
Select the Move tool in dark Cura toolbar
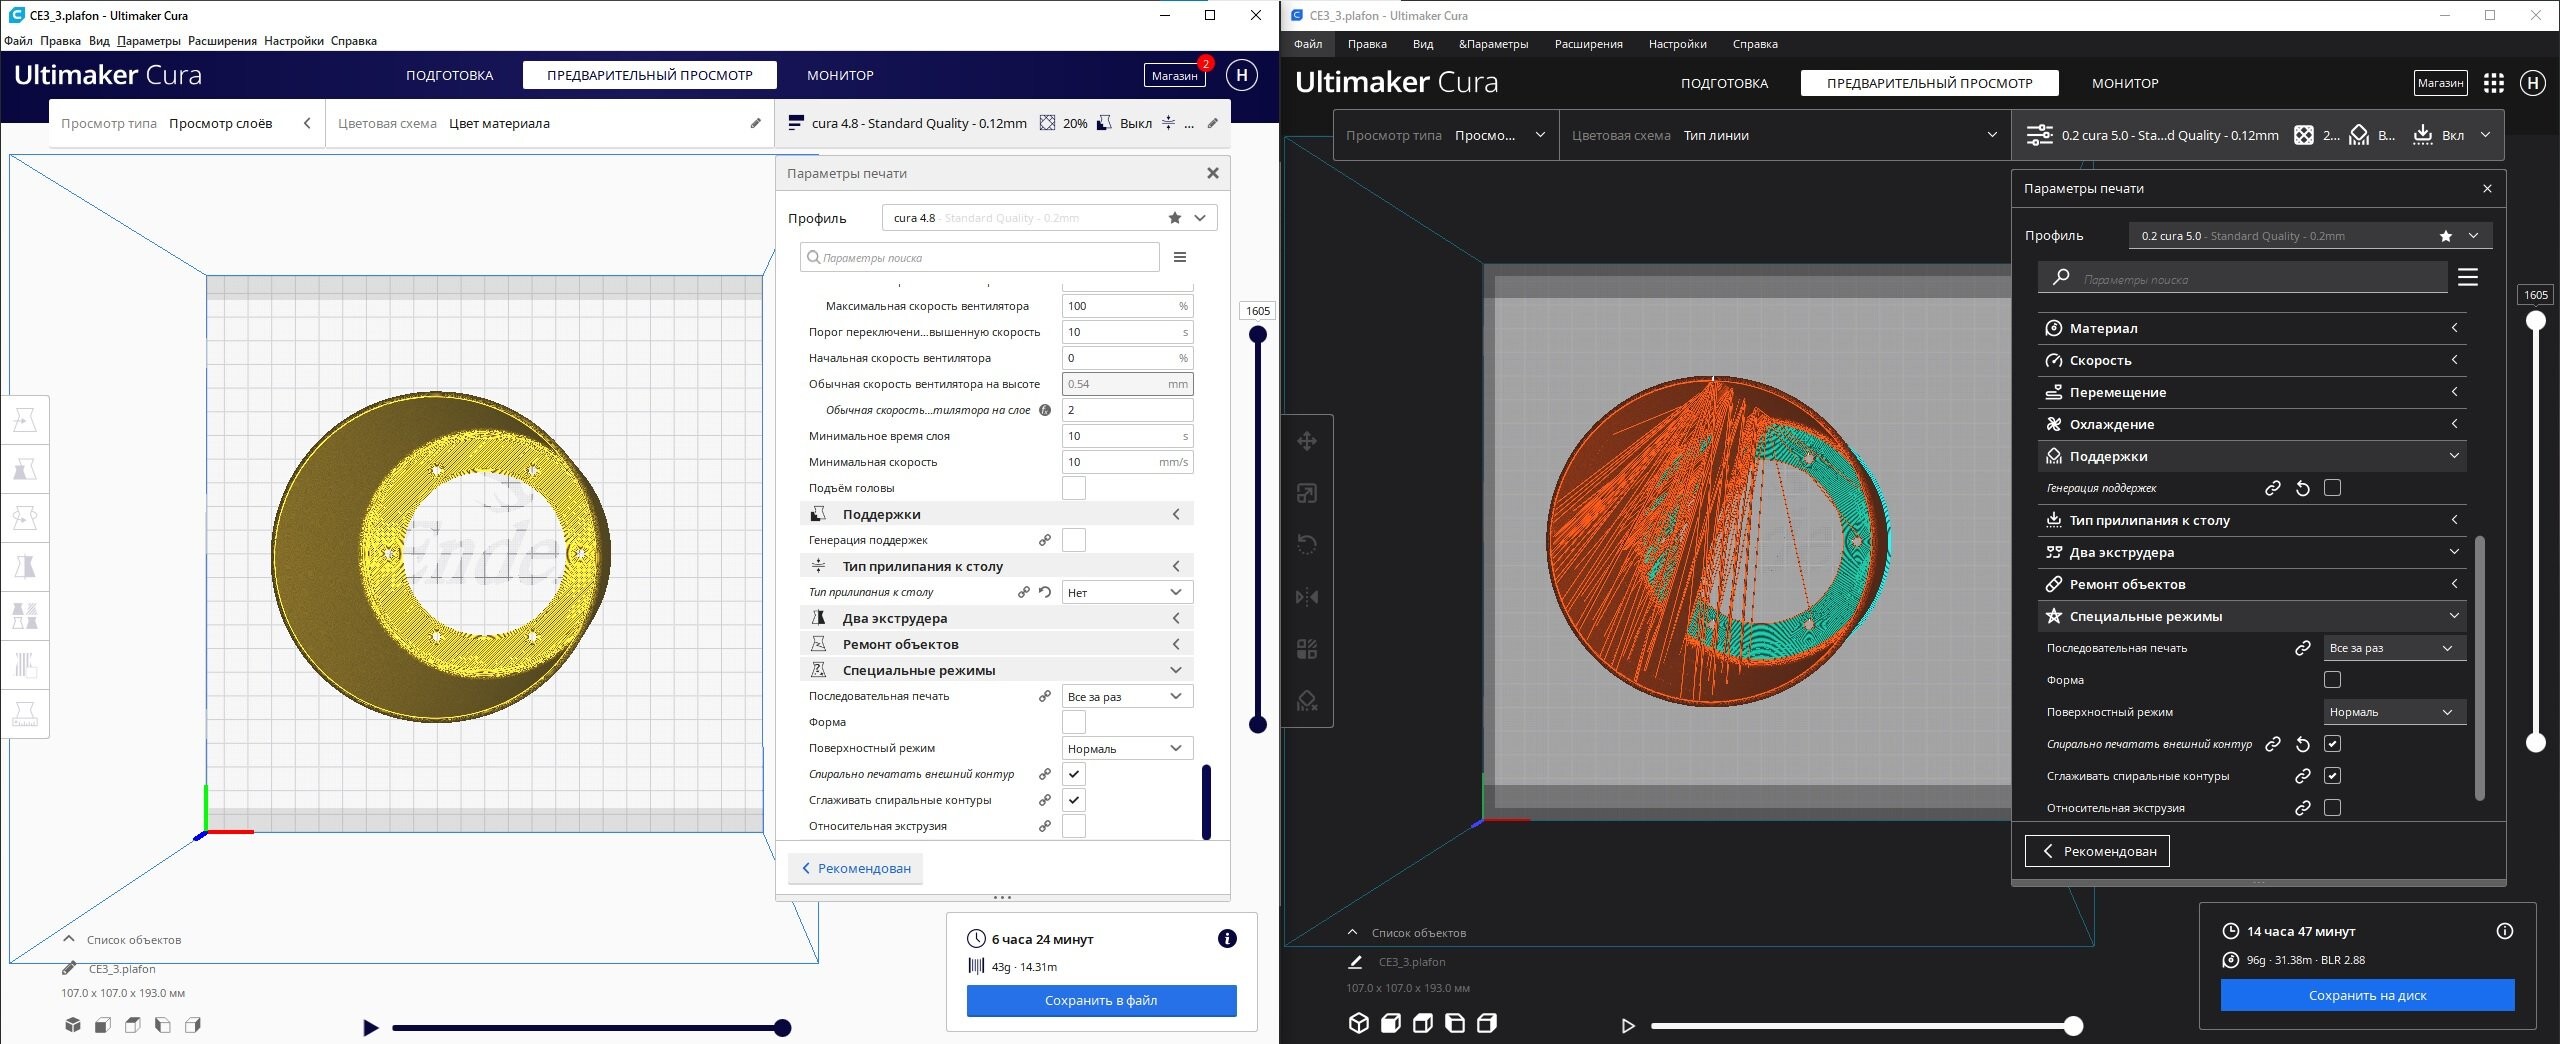(x=1307, y=441)
